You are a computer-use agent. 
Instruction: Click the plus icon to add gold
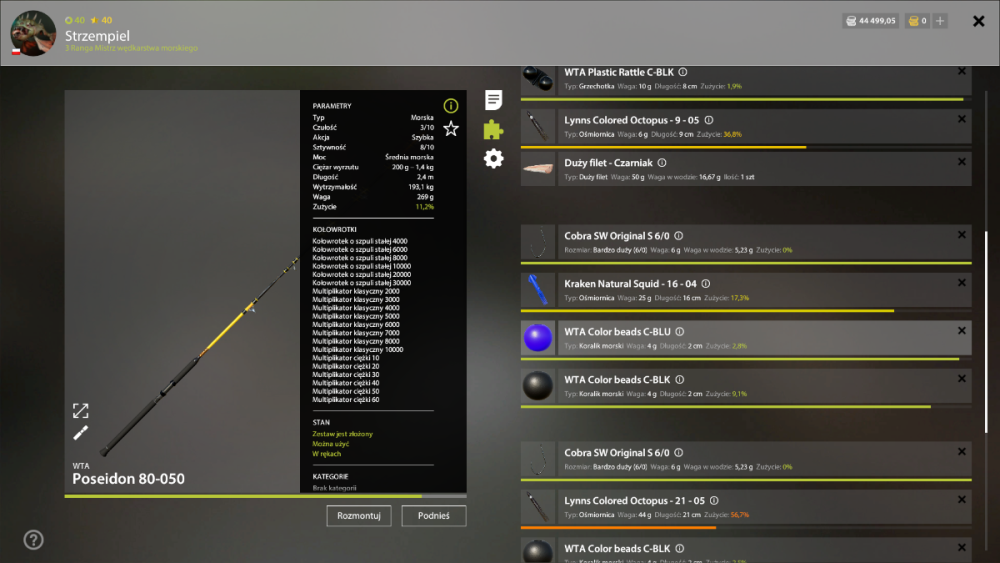point(940,21)
